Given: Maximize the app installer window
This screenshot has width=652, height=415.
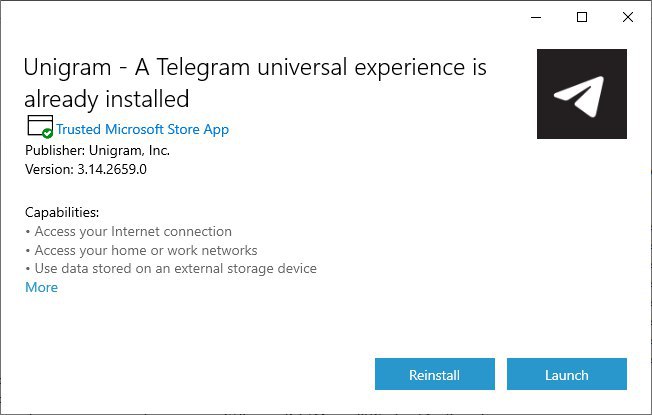Looking at the screenshot, I should coord(582,17).
